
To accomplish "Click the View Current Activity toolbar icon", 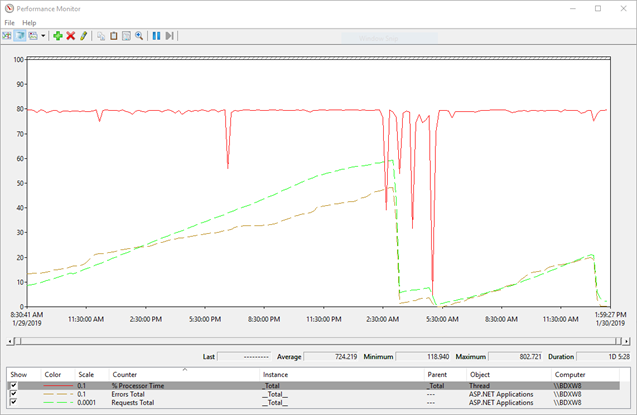I will [x=7, y=36].
